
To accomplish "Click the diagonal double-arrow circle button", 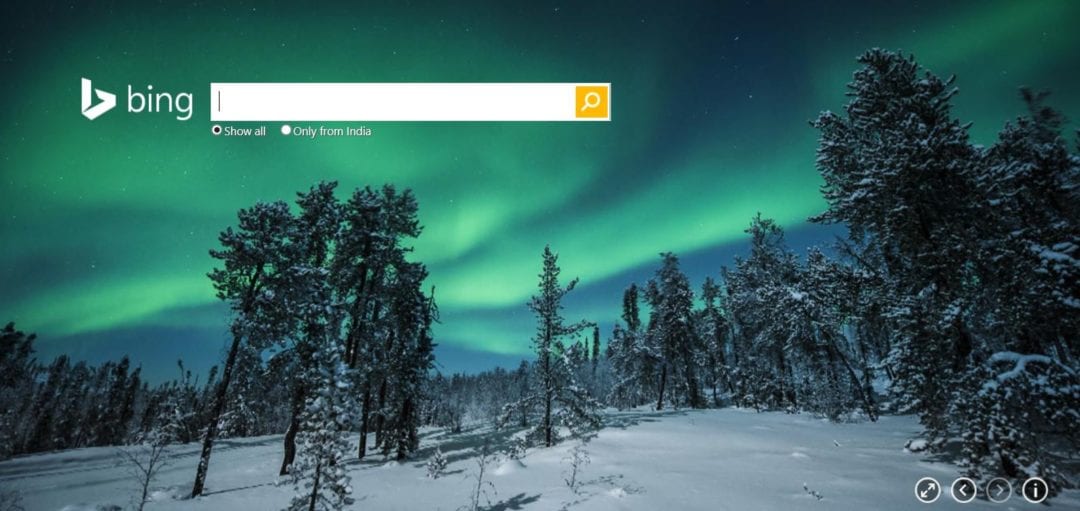I will pos(928,490).
